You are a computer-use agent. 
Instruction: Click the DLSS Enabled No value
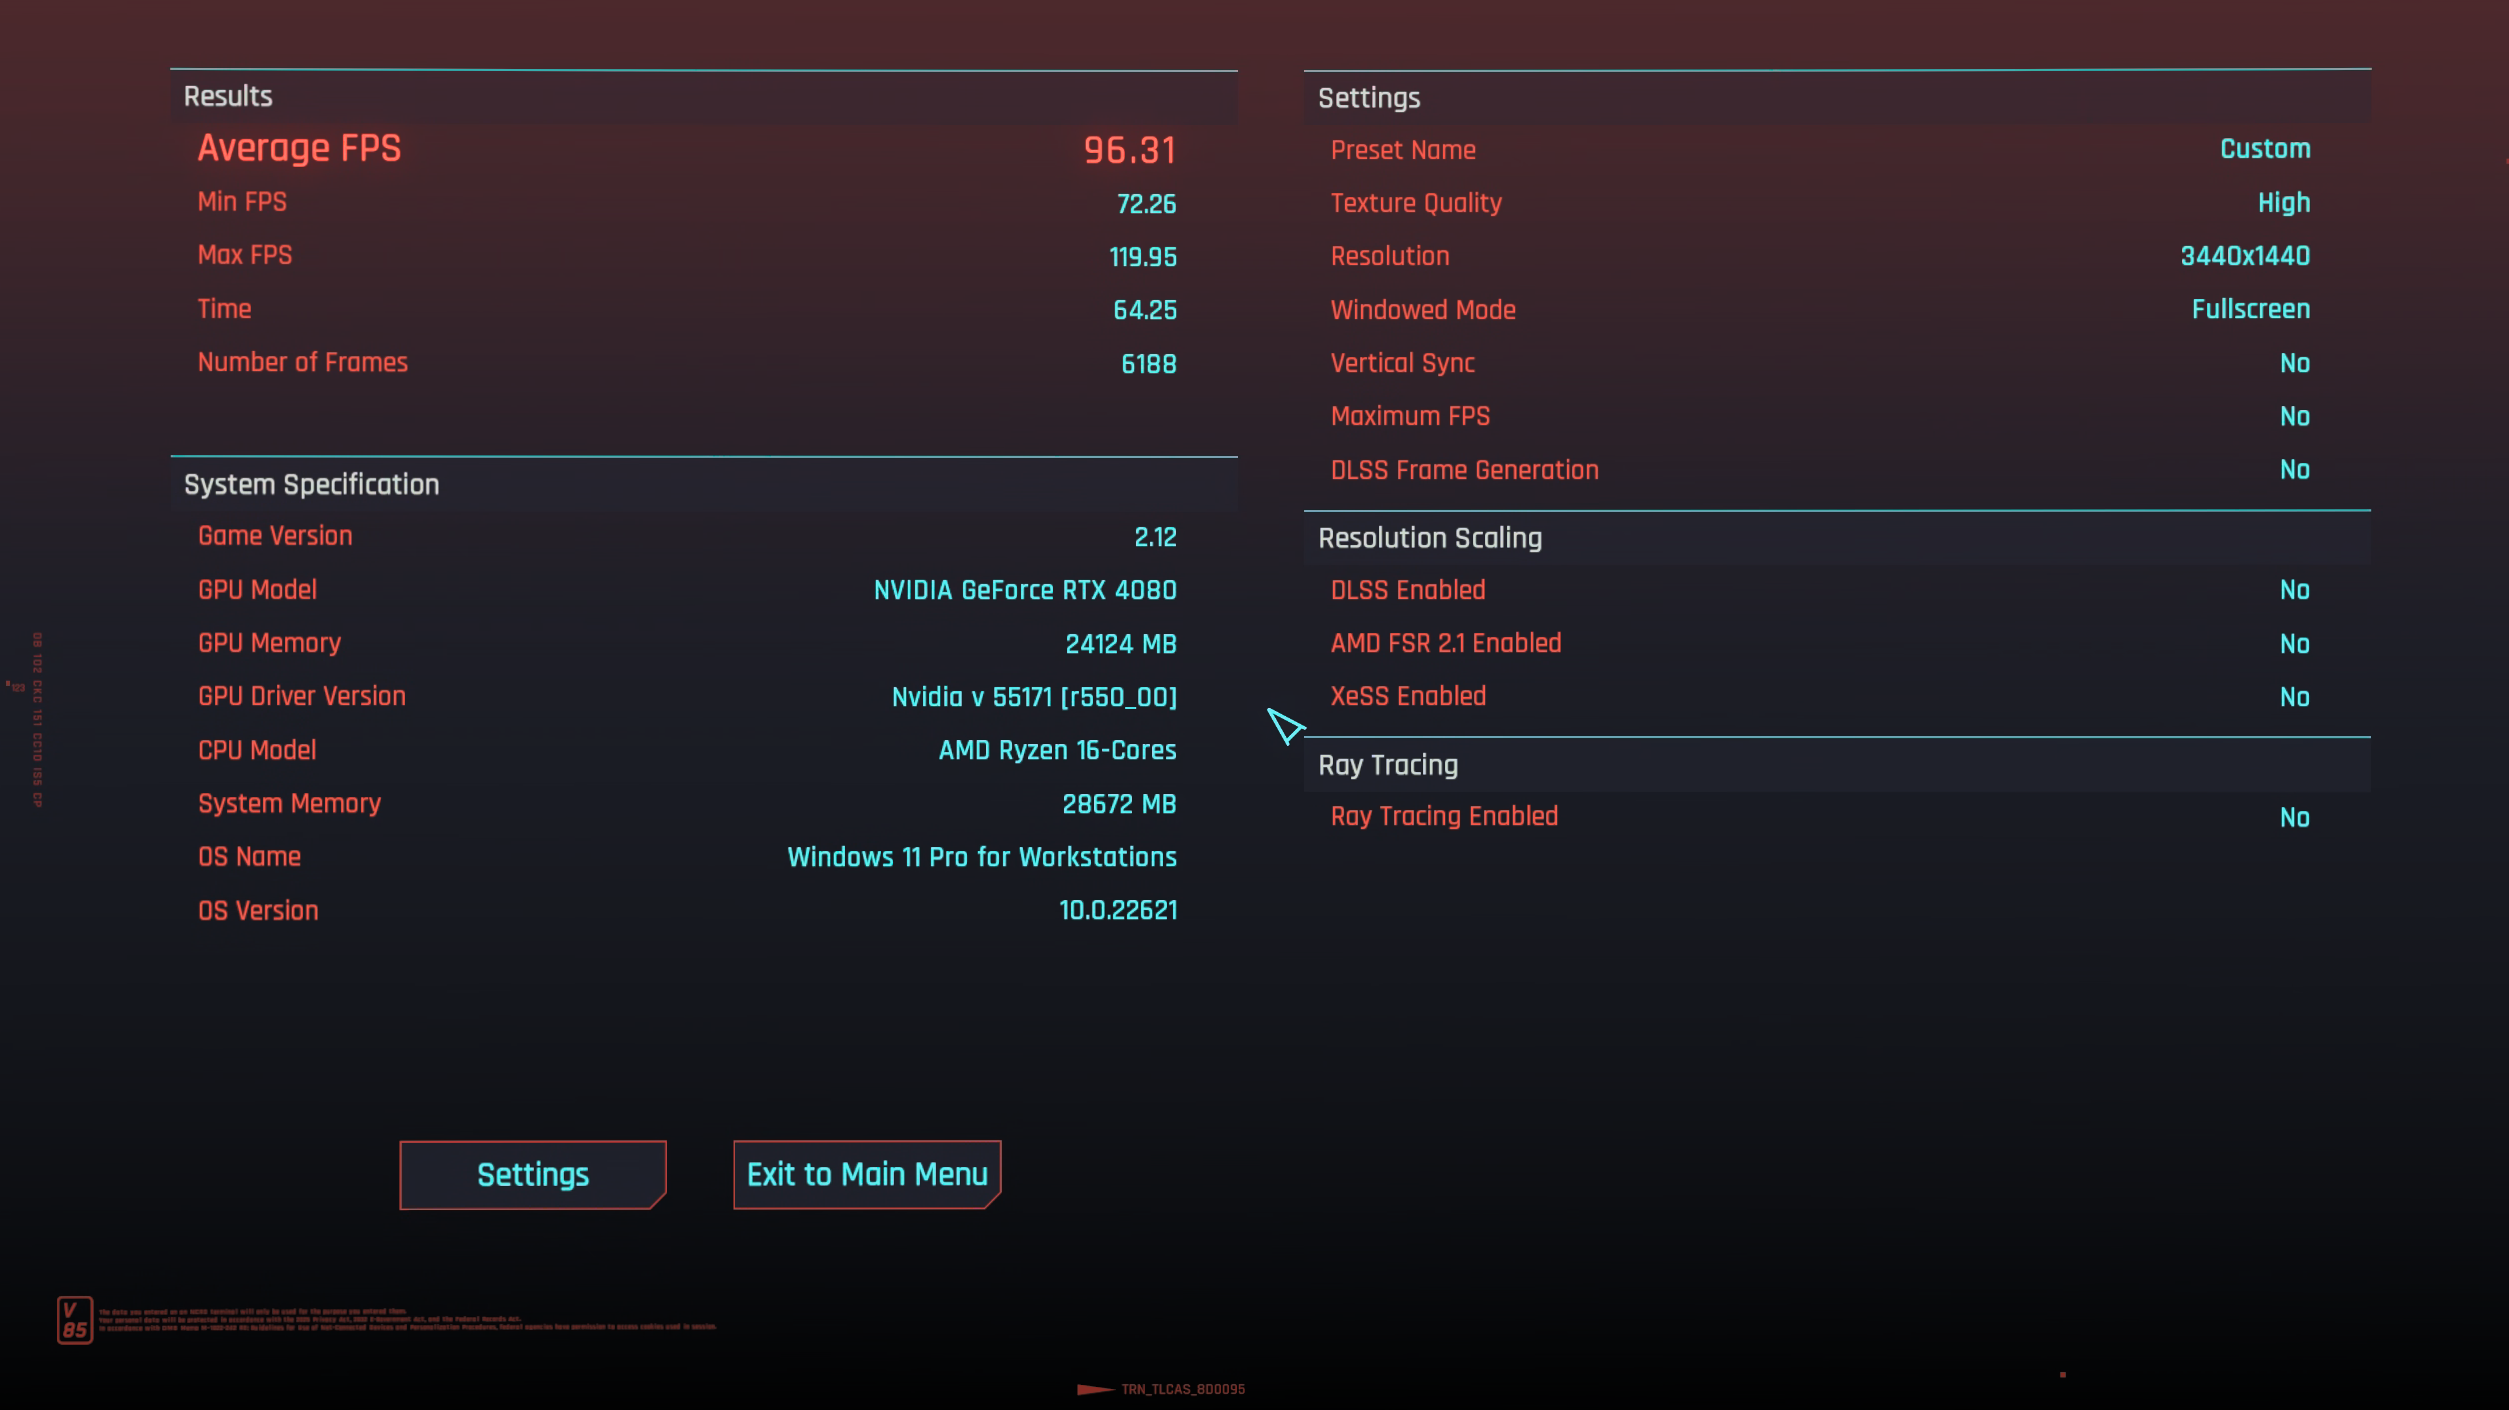tap(2294, 590)
